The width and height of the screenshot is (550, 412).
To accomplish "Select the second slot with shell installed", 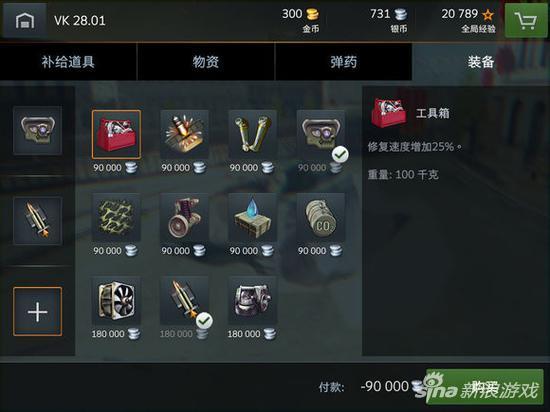I will pyautogui.click(x=38, y=221).
